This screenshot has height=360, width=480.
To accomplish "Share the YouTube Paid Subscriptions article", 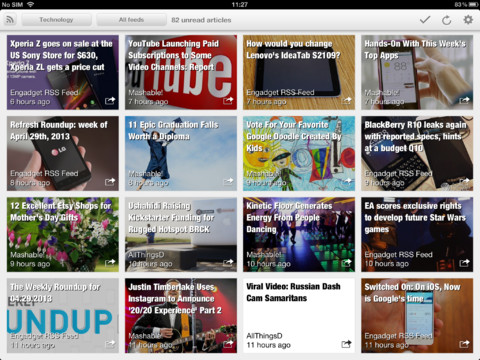I will click(x=228, y=100).
